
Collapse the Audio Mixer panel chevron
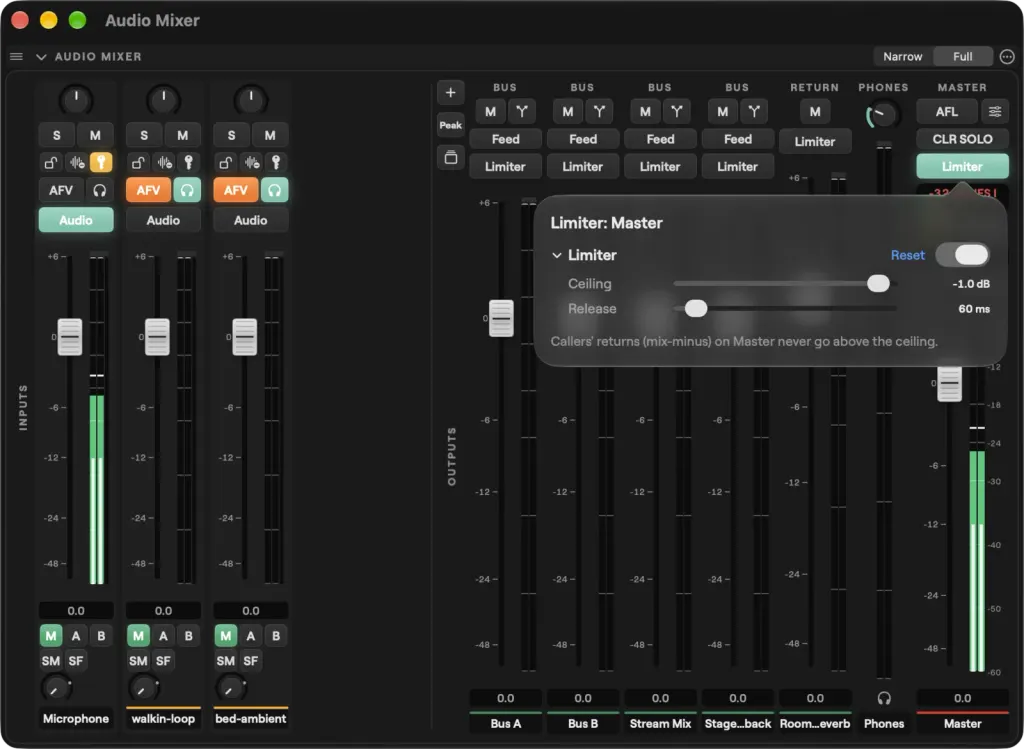[41, 57]
